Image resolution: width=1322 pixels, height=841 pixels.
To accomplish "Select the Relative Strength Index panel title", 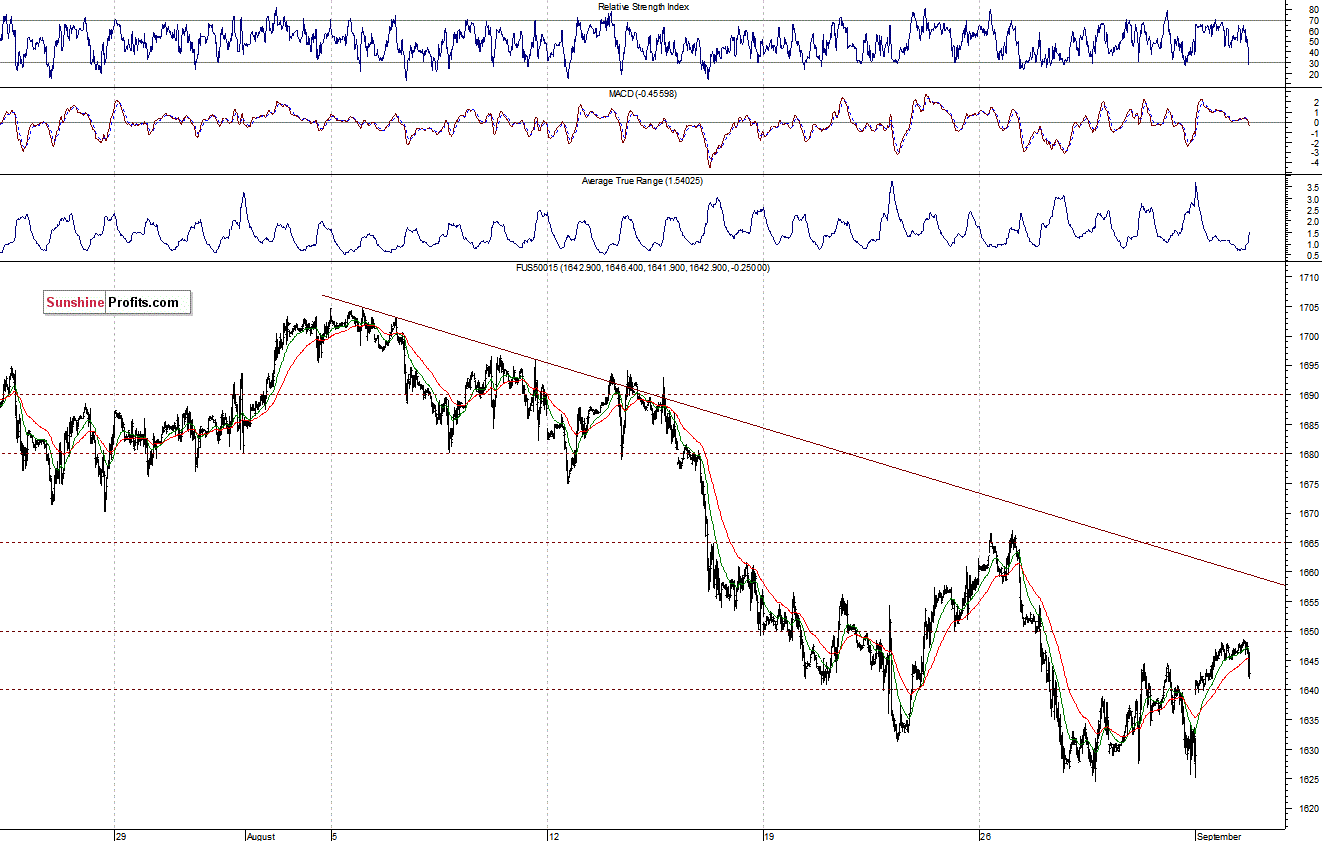I will pos(643,6).
